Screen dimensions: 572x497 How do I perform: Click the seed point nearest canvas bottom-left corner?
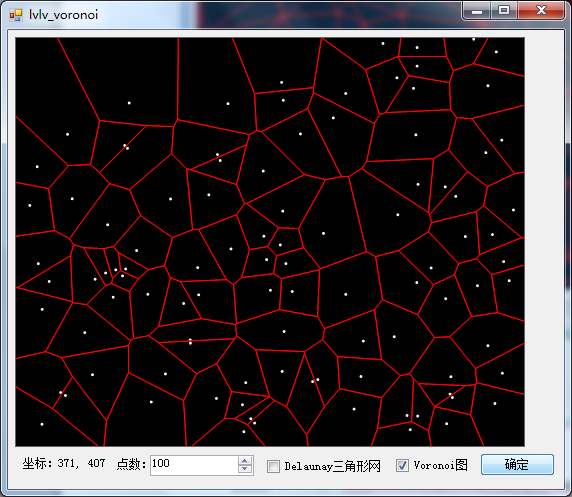pyautogui.click(x=42, y=424)
